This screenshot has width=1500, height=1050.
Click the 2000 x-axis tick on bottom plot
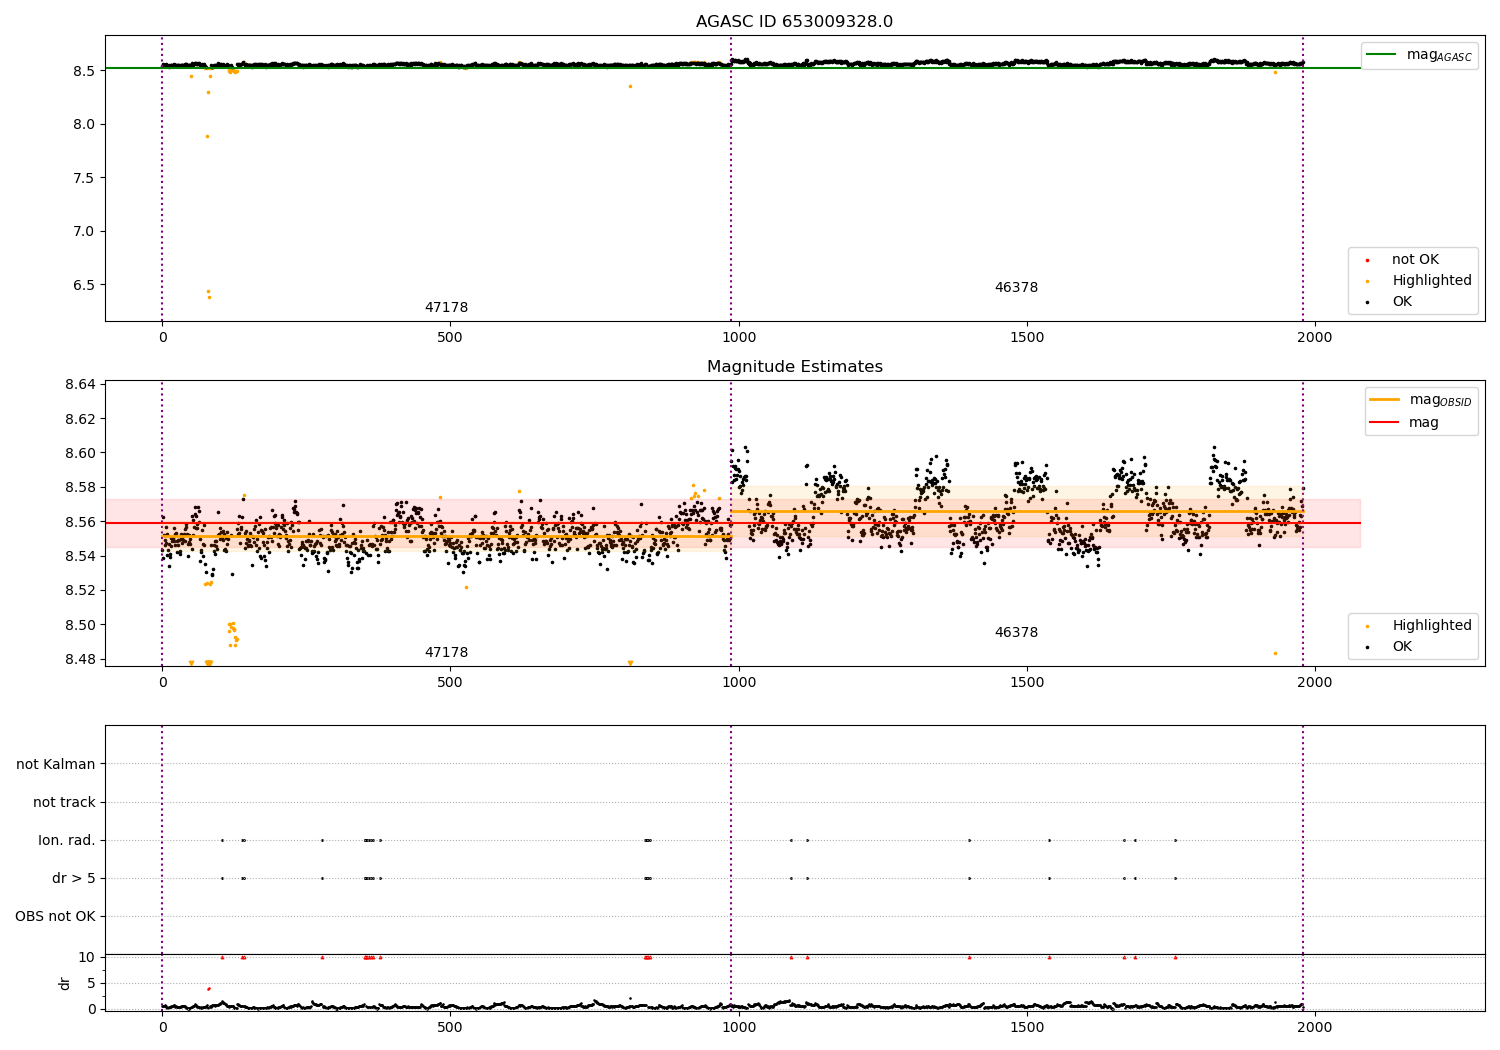click(1315, 1027)
